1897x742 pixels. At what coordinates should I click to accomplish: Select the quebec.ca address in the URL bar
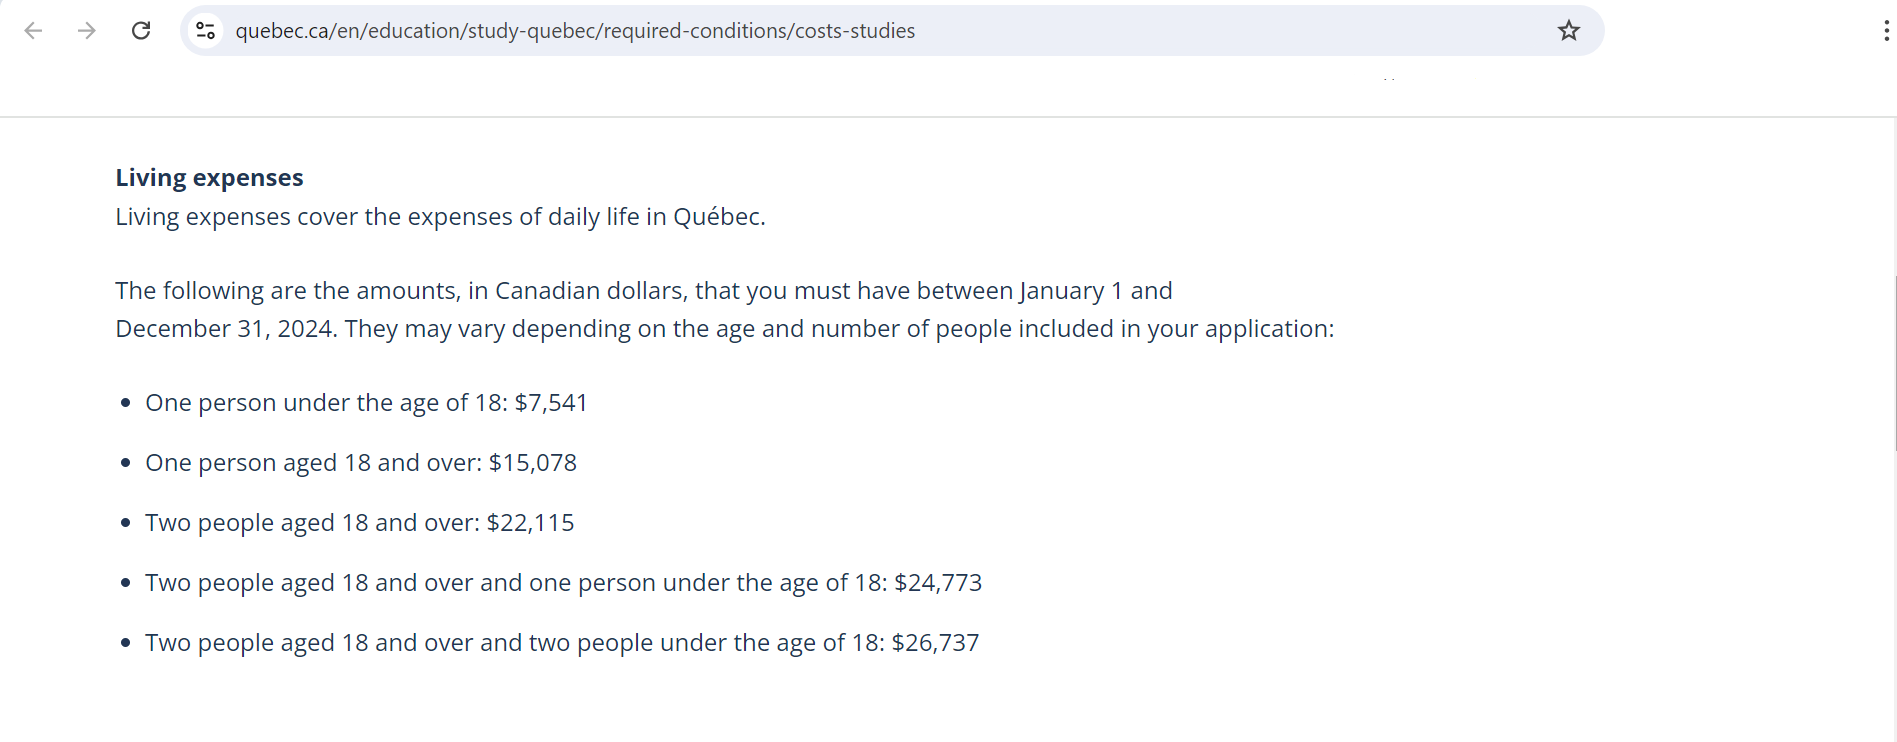point(281,31)
